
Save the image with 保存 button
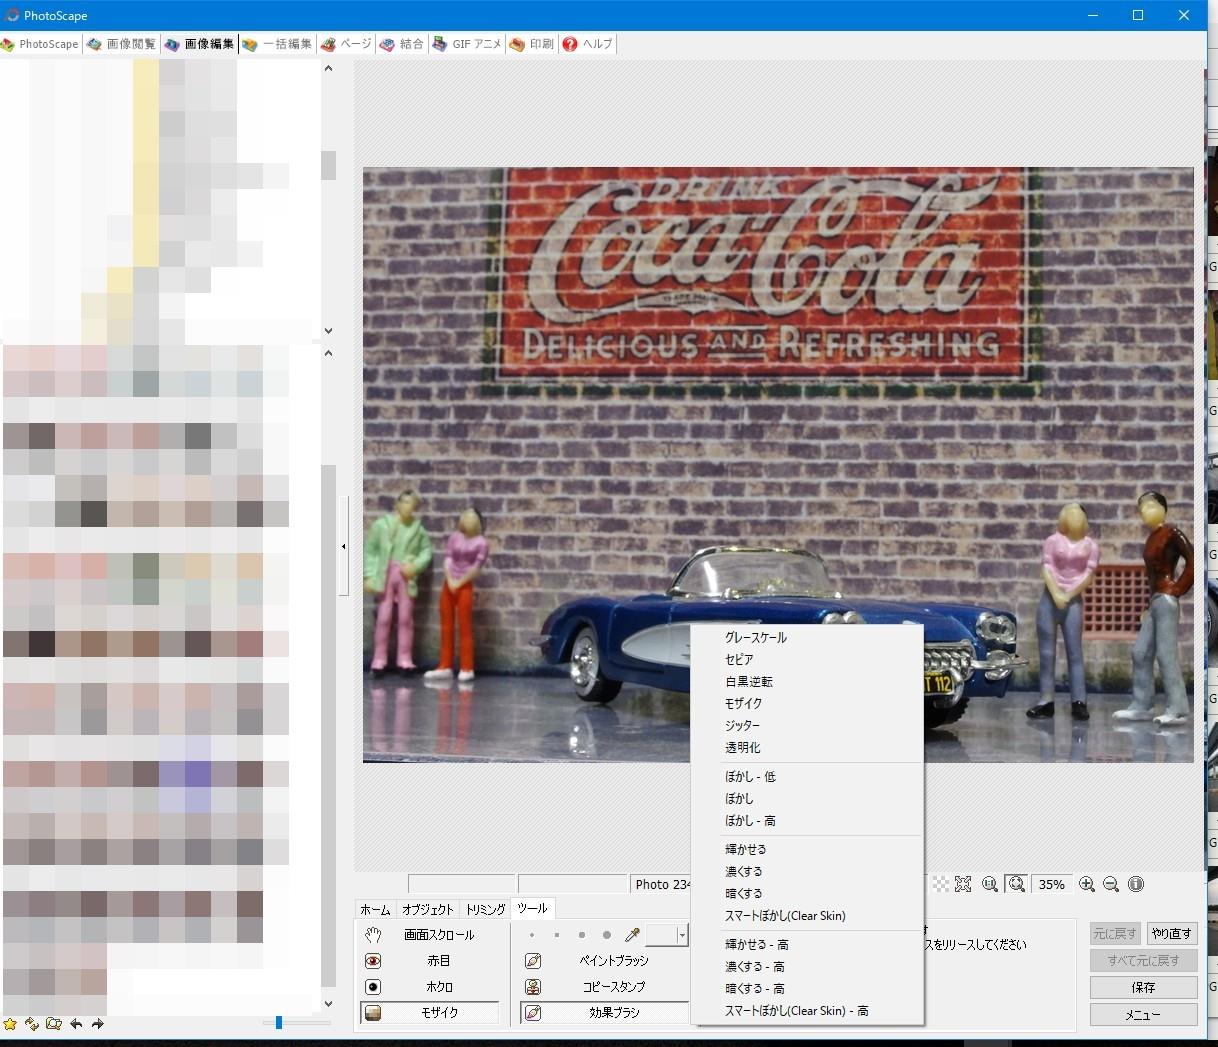pos(1144,988)
